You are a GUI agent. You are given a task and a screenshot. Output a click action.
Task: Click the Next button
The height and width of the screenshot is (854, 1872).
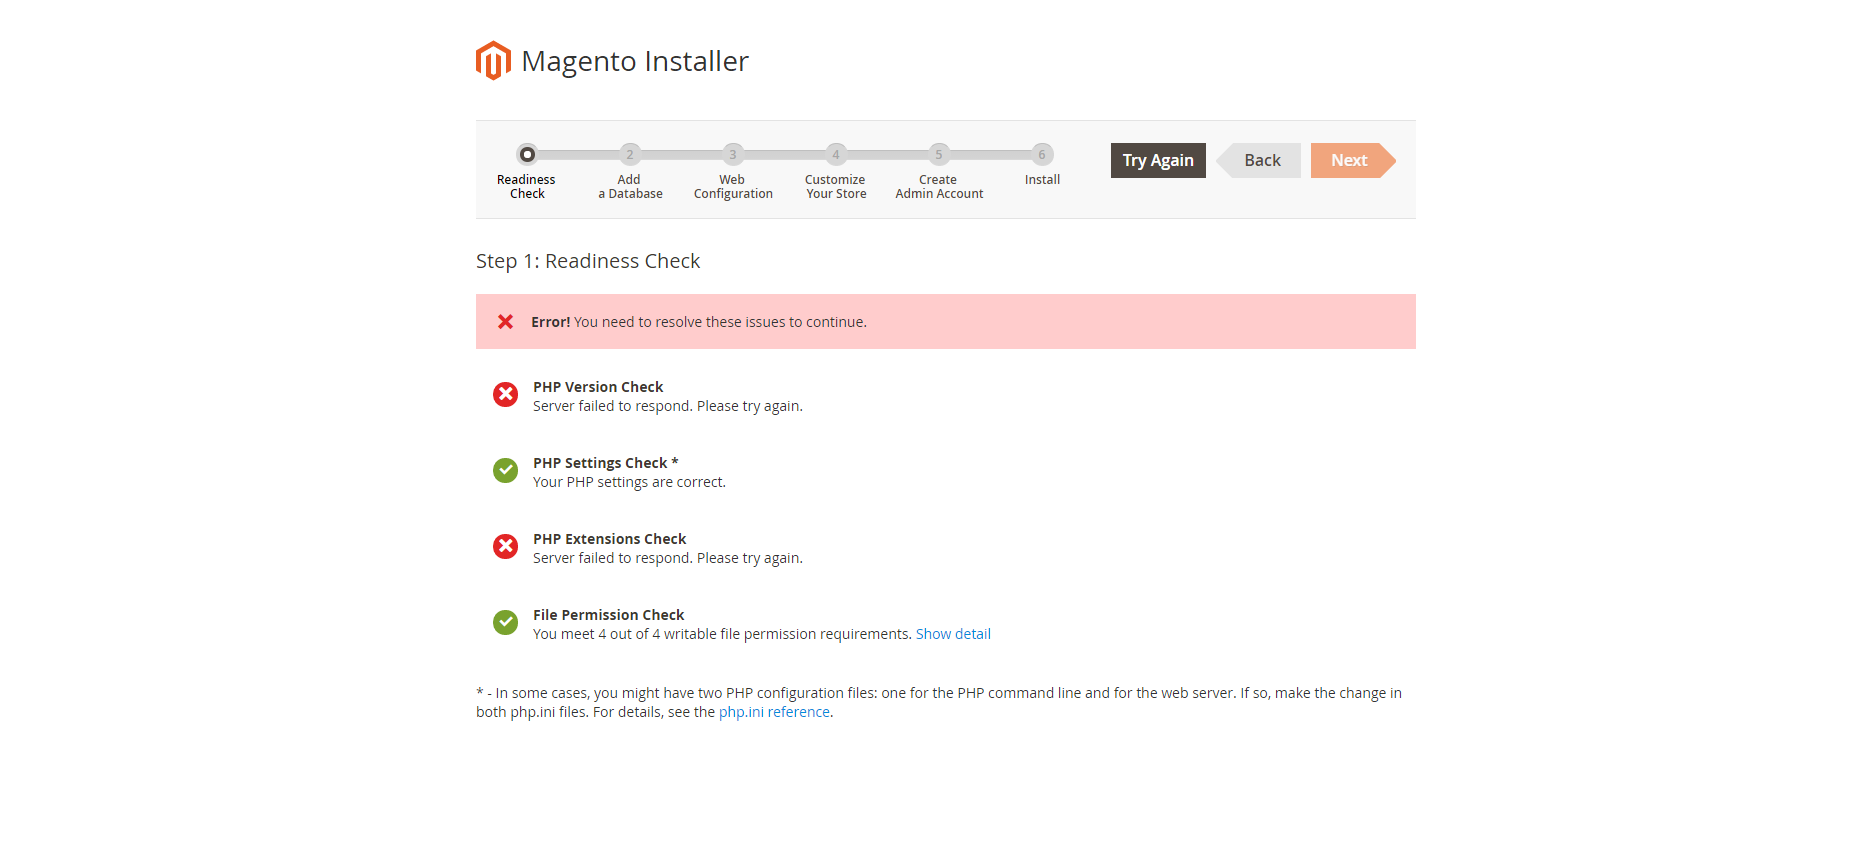pyautogui.click(x=1353, y=161)
